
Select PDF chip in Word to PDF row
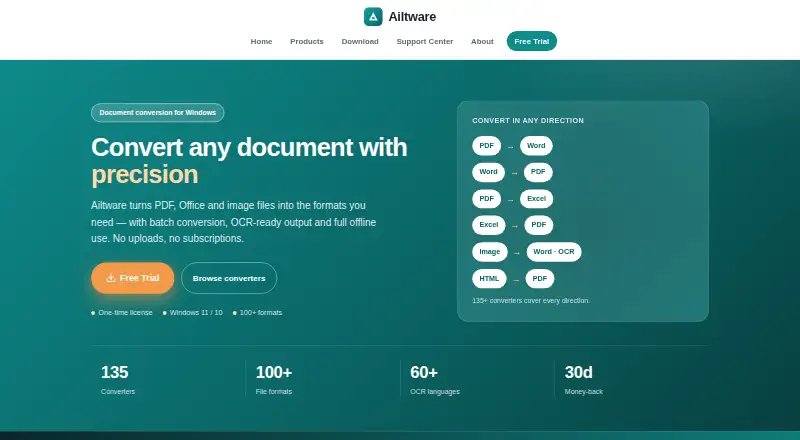coord(538,172)
